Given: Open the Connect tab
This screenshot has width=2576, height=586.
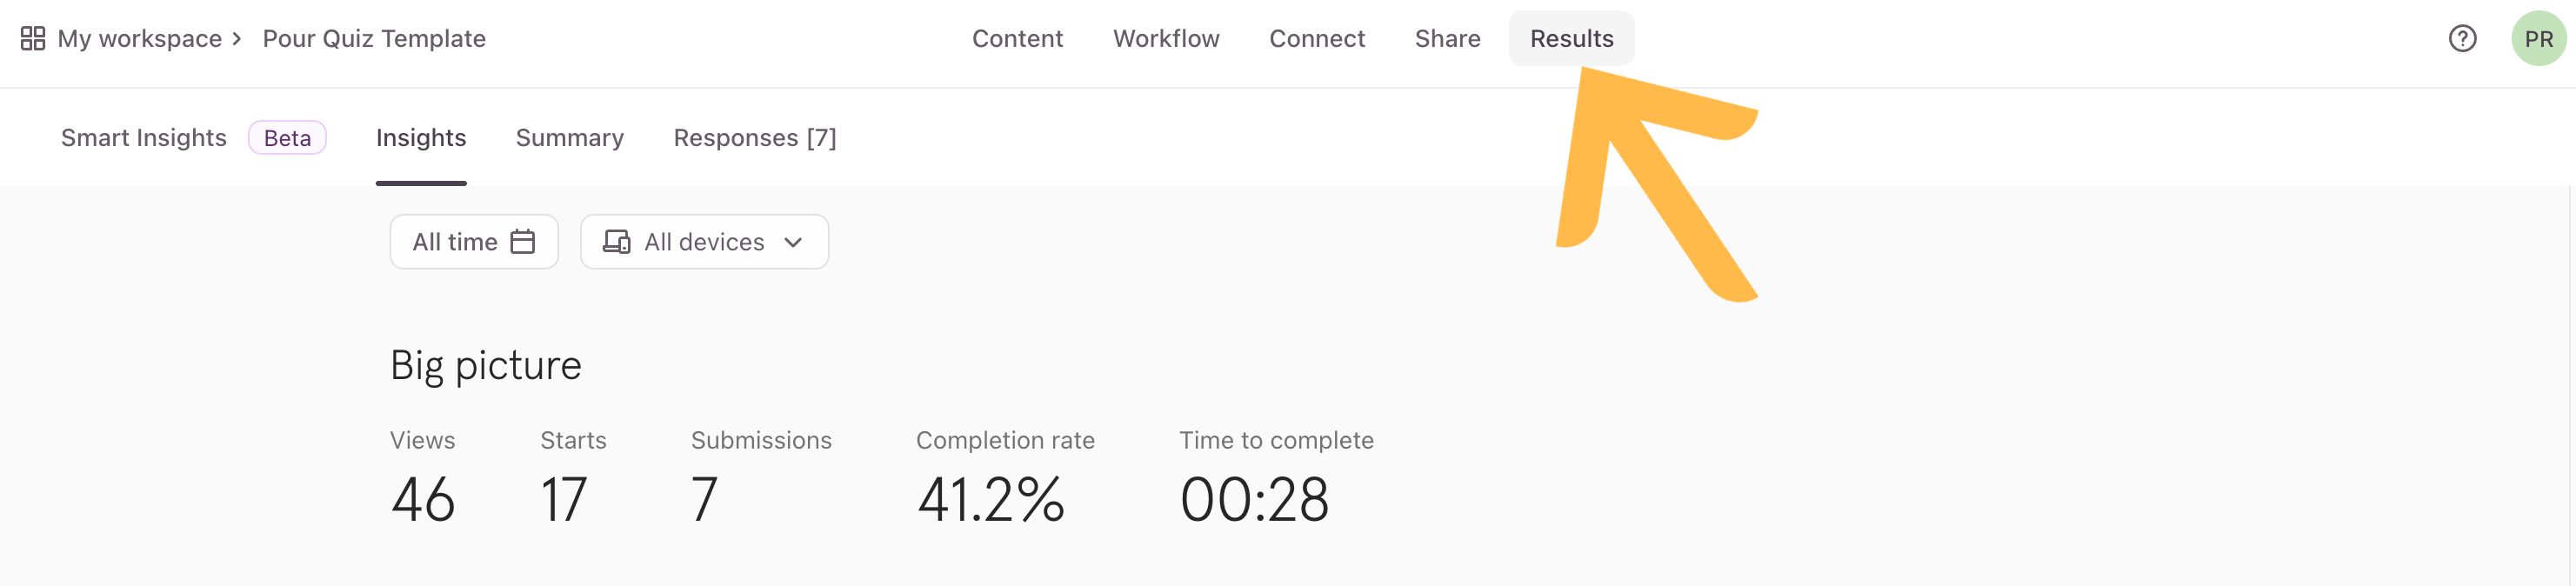Looking at the screenshot, I should point(1316,39).
